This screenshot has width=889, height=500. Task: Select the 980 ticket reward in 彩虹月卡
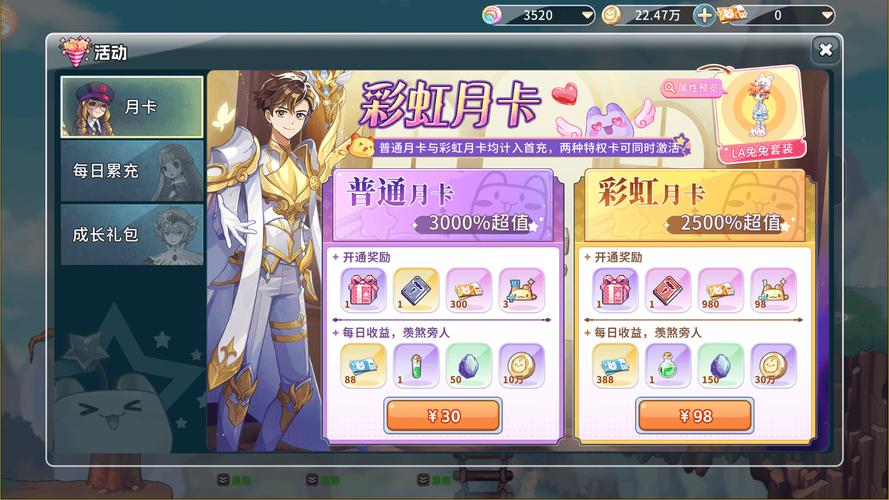[721, 290]
